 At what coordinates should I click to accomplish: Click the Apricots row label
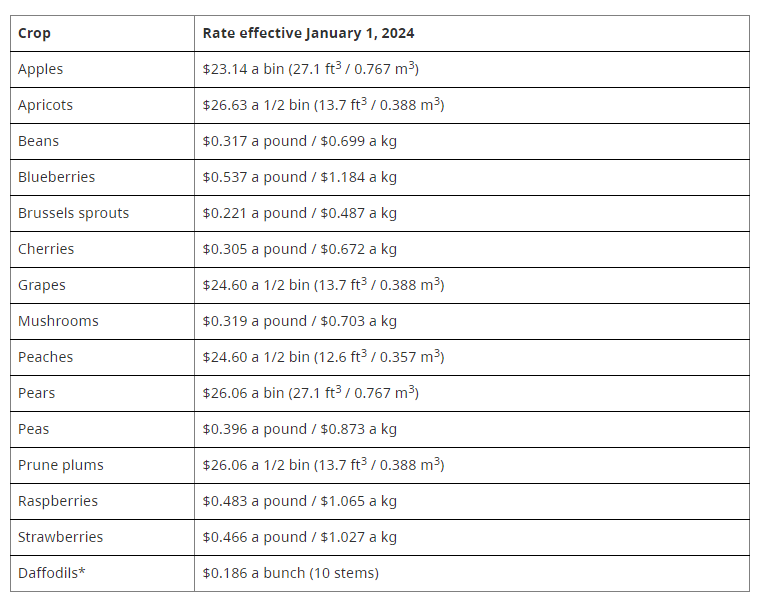coord(45,105)
